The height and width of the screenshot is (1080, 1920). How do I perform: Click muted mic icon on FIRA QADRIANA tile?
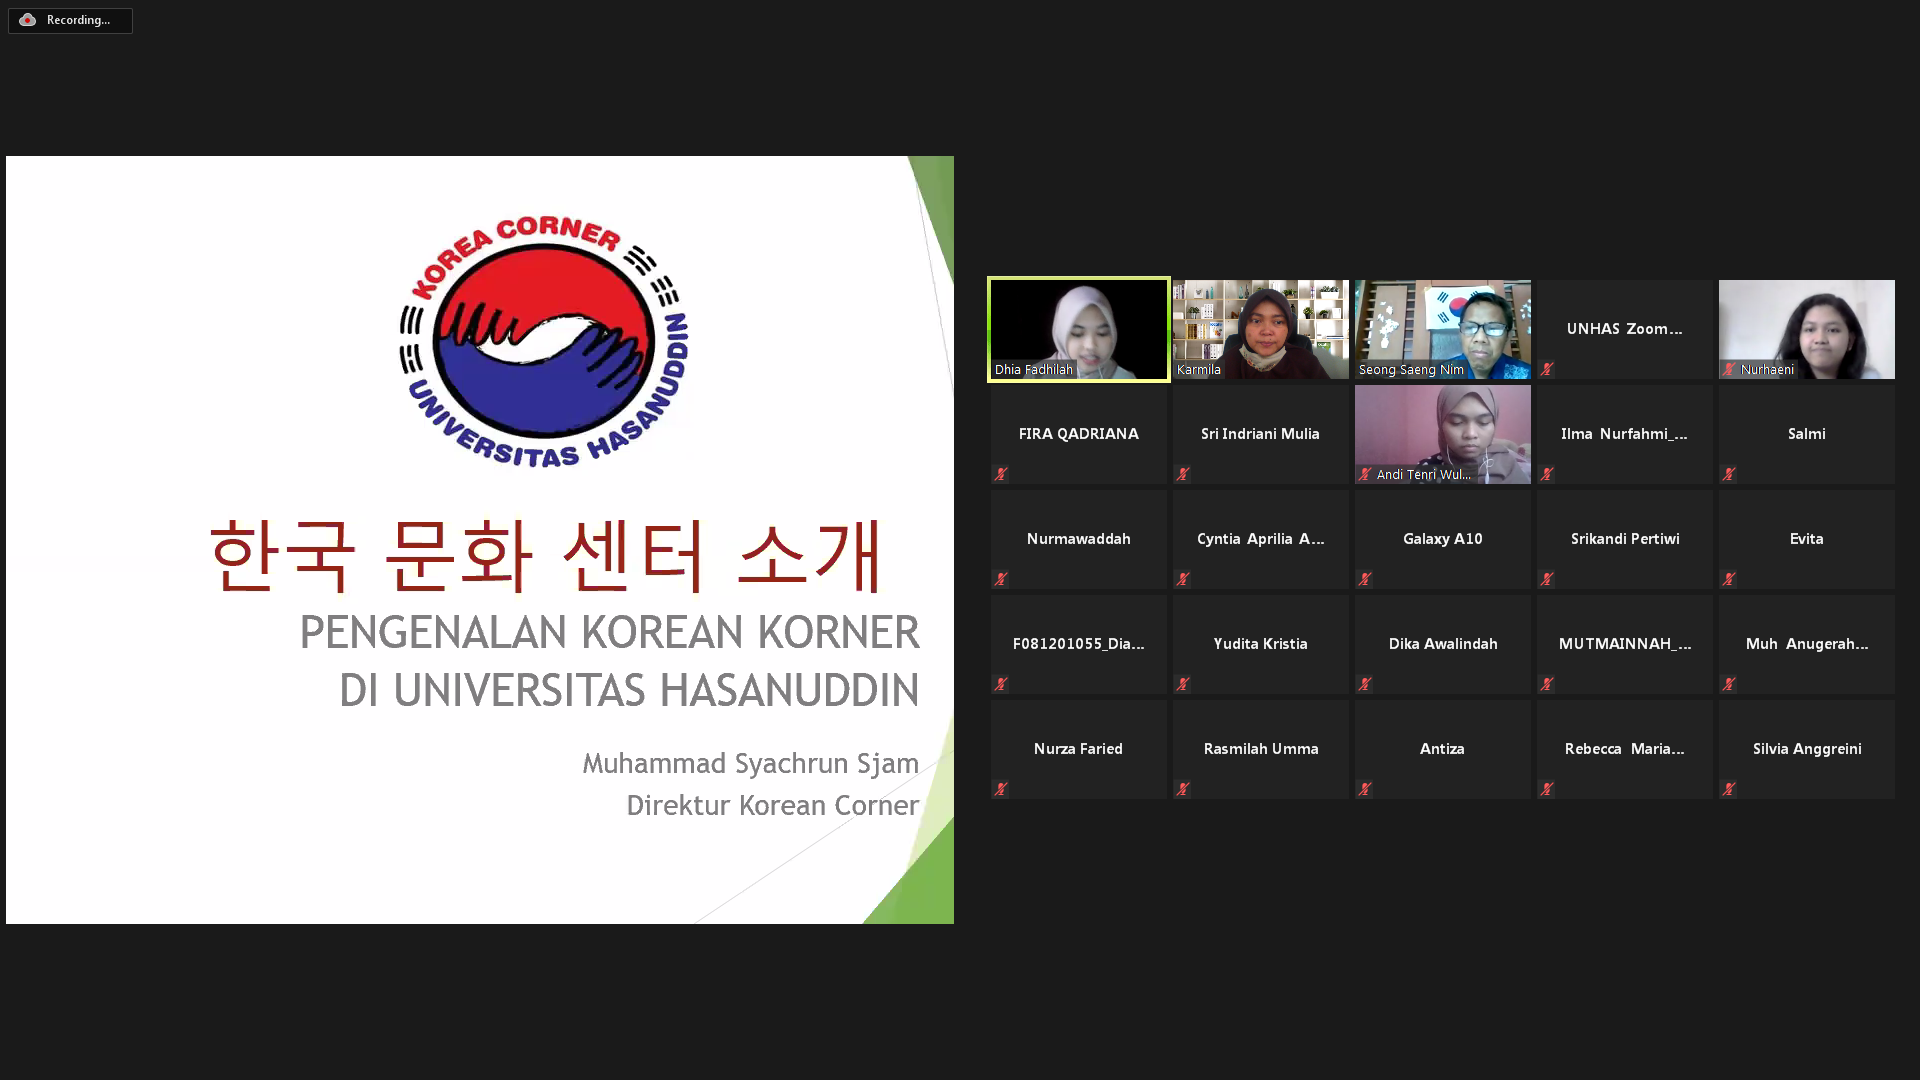1001,474
